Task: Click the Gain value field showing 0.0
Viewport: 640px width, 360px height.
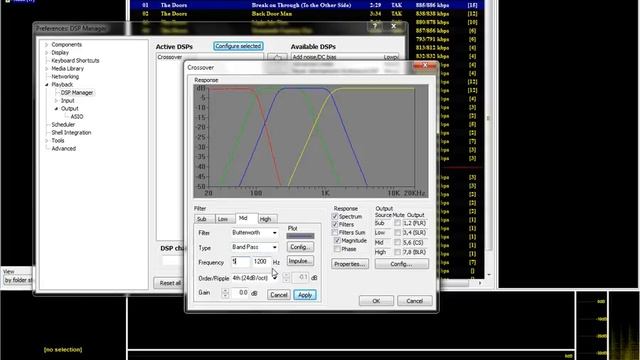Action: pos(241,293)
